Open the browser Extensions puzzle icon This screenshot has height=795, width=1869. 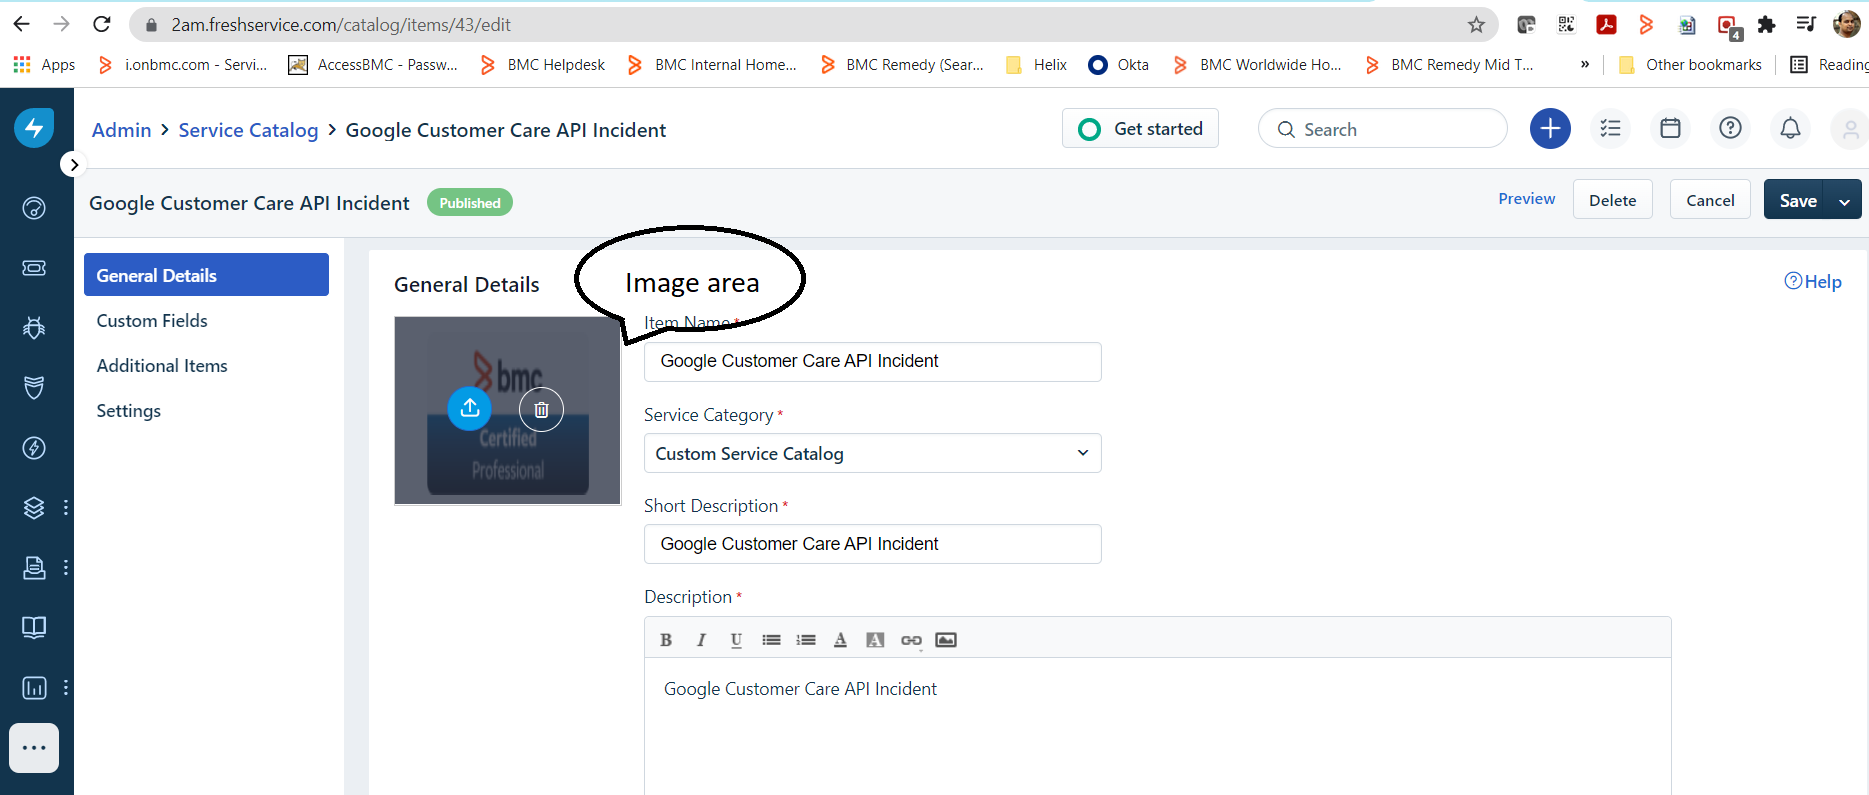coord(1767,25)
